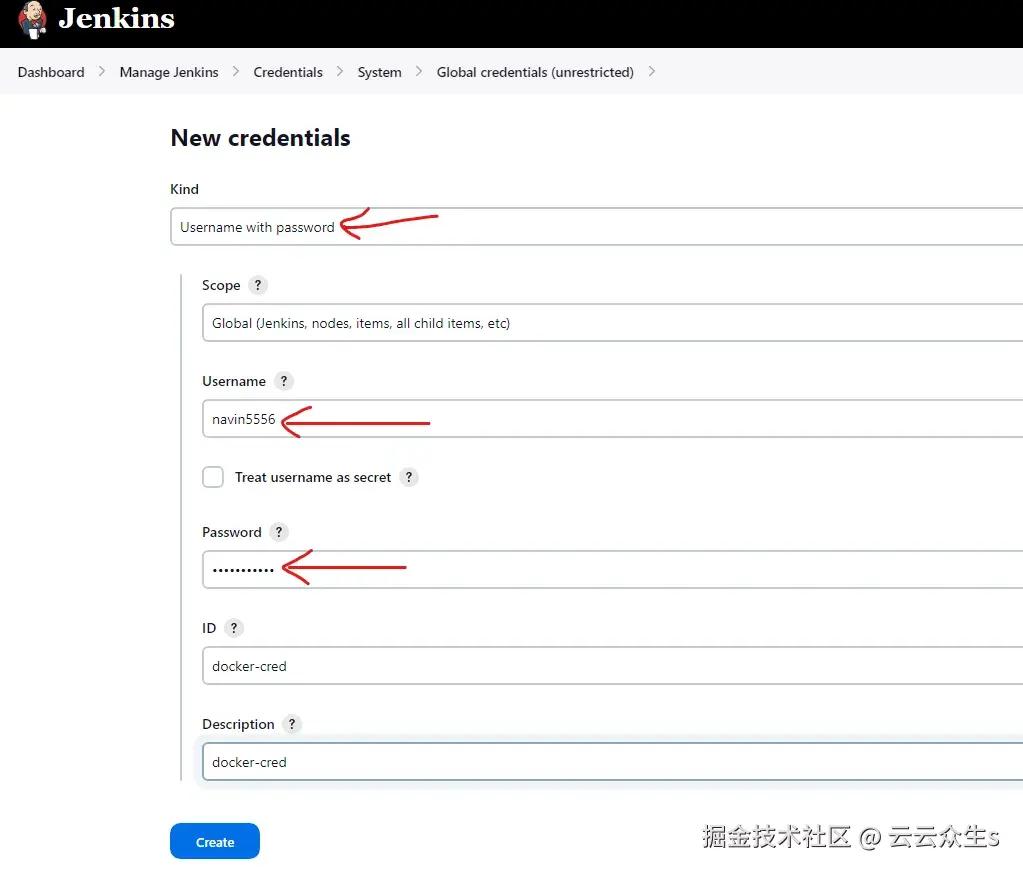
Task: Click the Kind label
Action: coord(184,189)
